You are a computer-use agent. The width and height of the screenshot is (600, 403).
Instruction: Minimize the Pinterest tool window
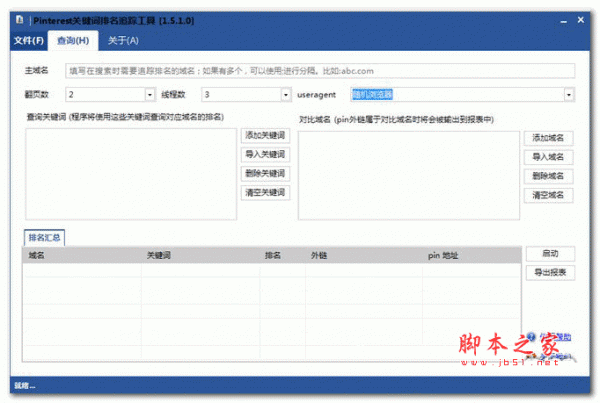(563, 22)
